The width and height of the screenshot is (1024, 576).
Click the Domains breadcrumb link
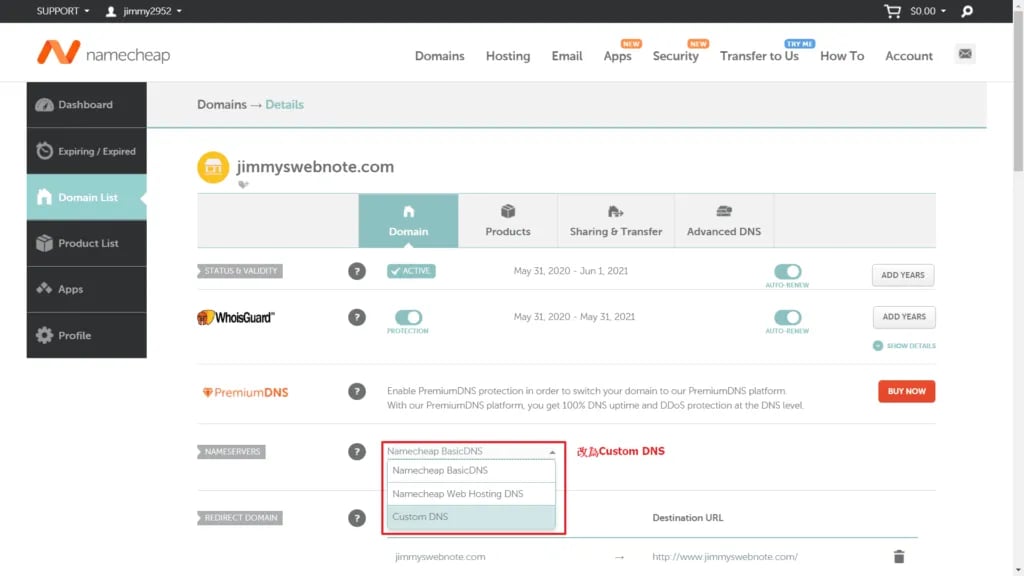click(x=222, y=104)
